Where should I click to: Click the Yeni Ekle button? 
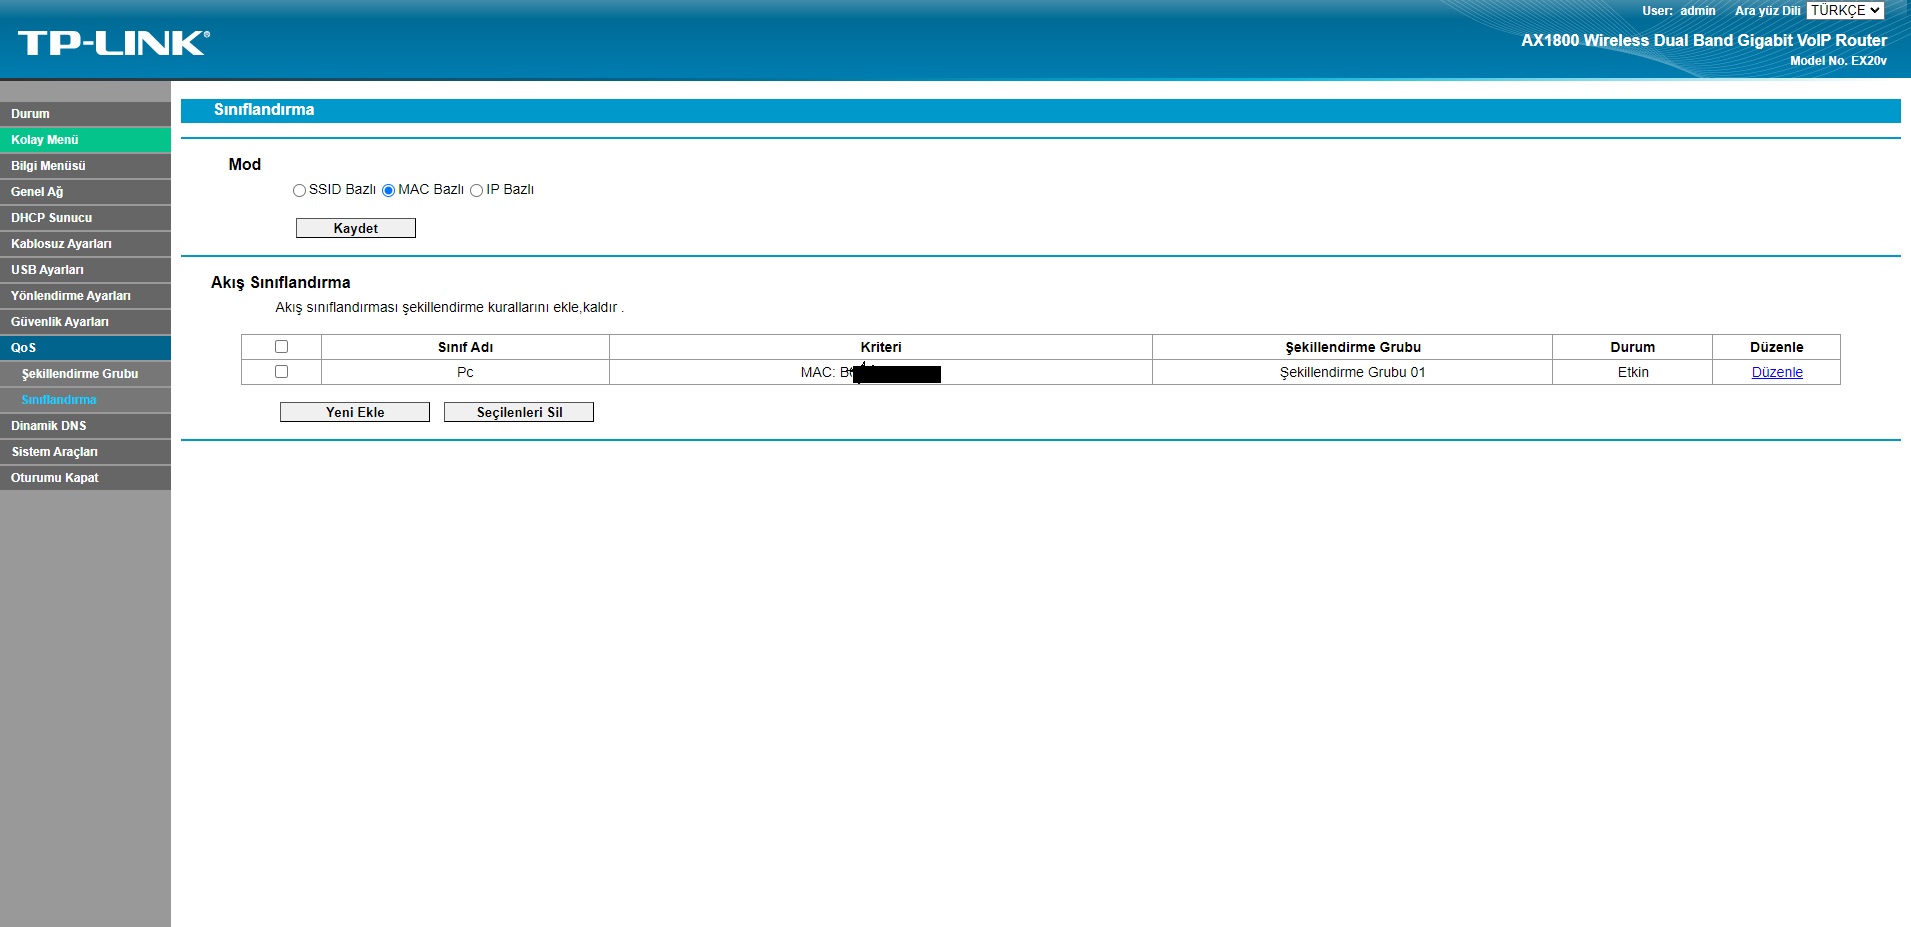pyautogui.click(x=355, y=412)
